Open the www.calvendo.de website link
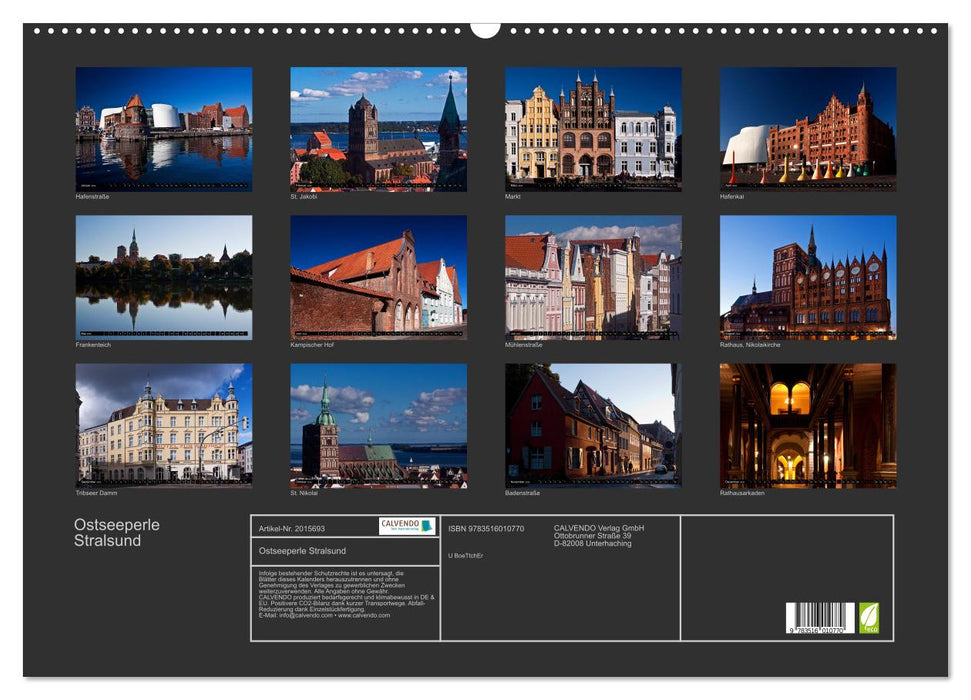Screen dimensions: 971x700 point(365,614)
